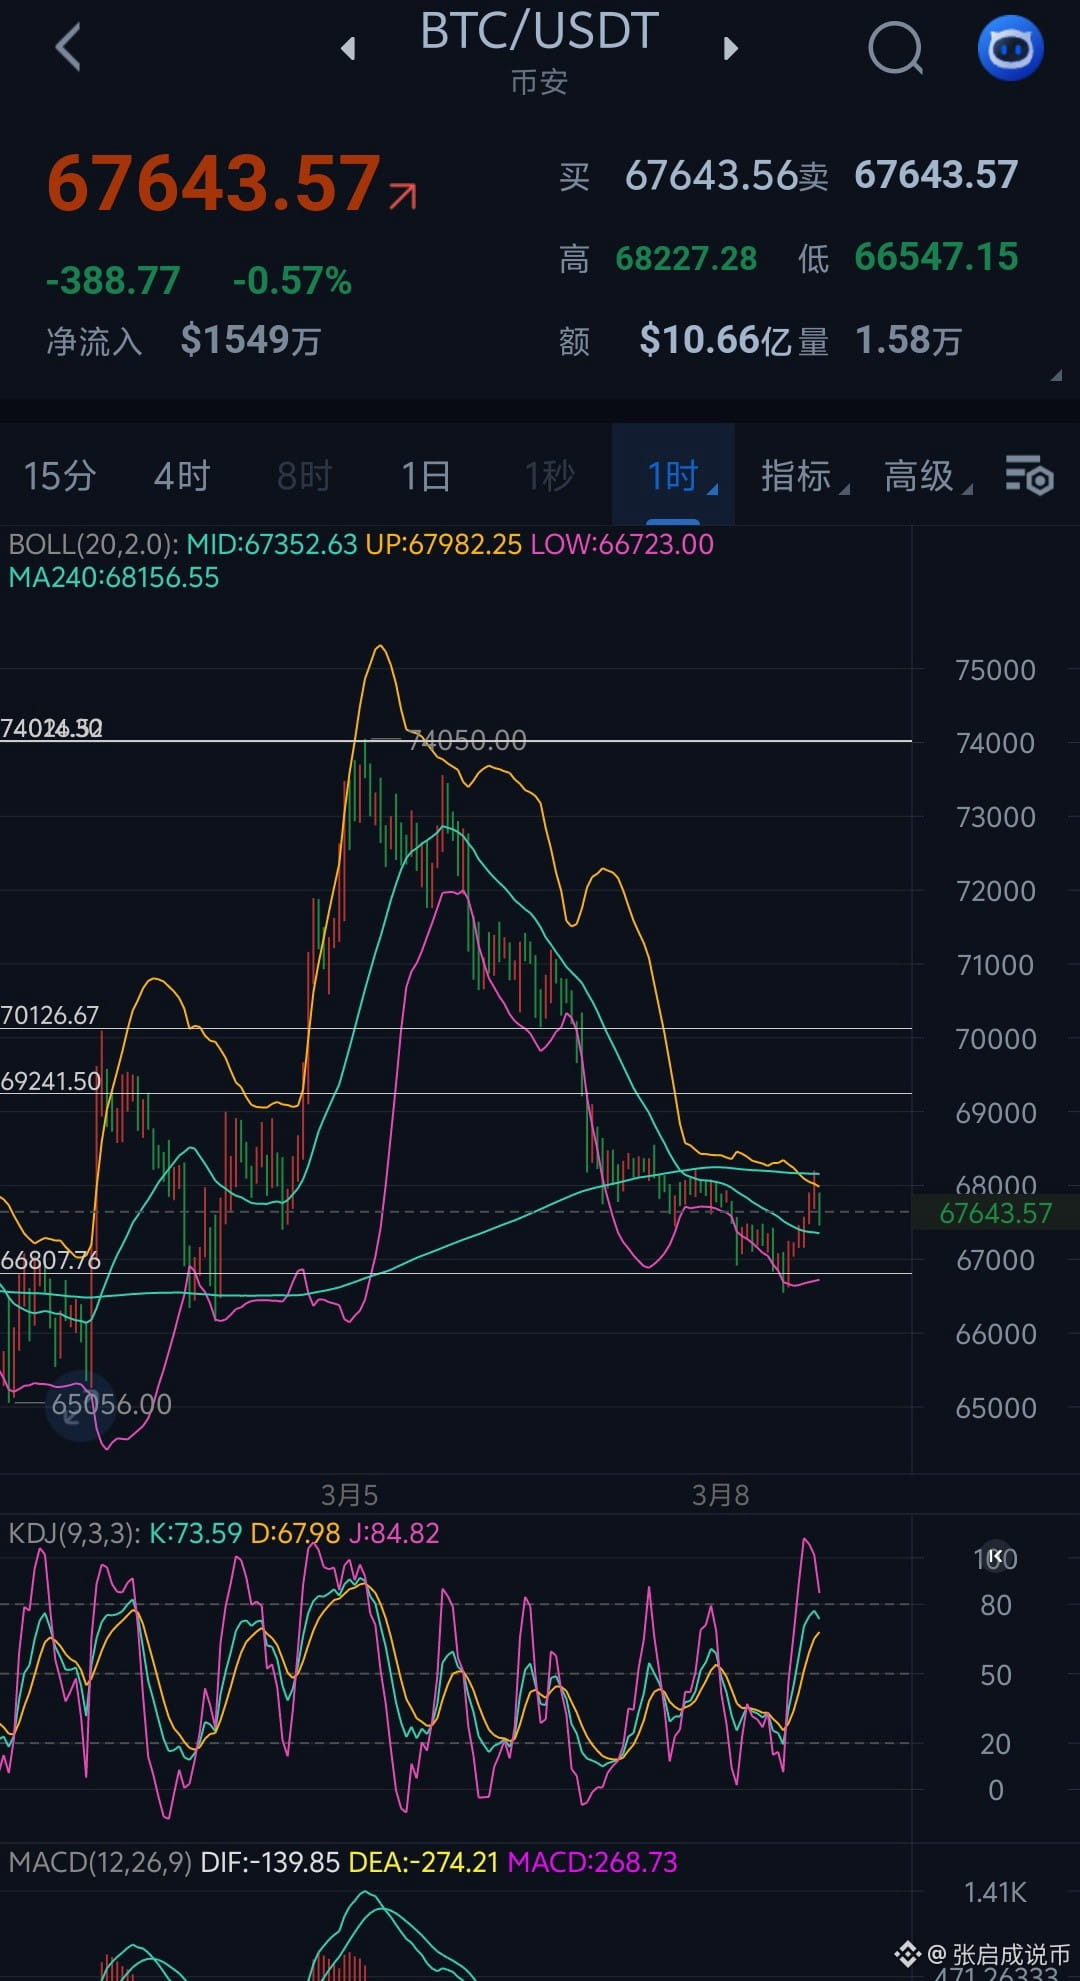The width and height of the screenshot is (1080, 1981).
Task: Tap turnover value $10.66亿
Action: click(716, 341)
